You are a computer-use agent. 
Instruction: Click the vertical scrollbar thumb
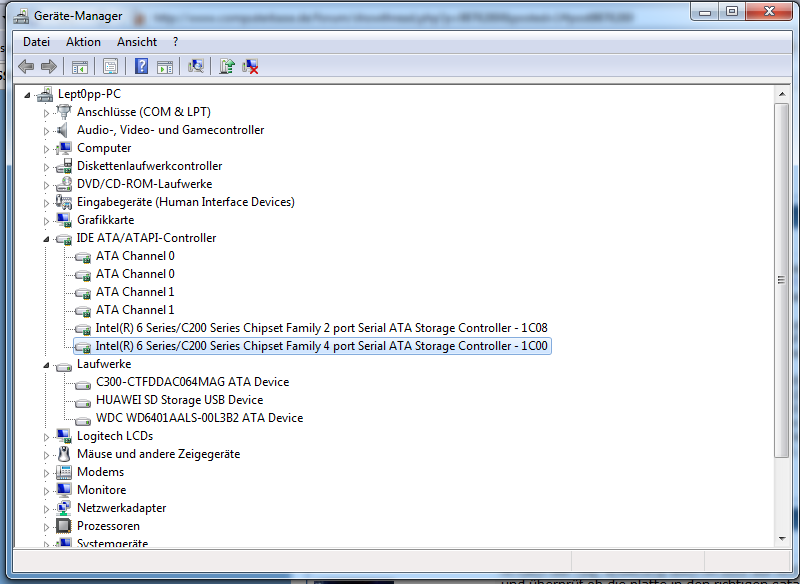782,280
